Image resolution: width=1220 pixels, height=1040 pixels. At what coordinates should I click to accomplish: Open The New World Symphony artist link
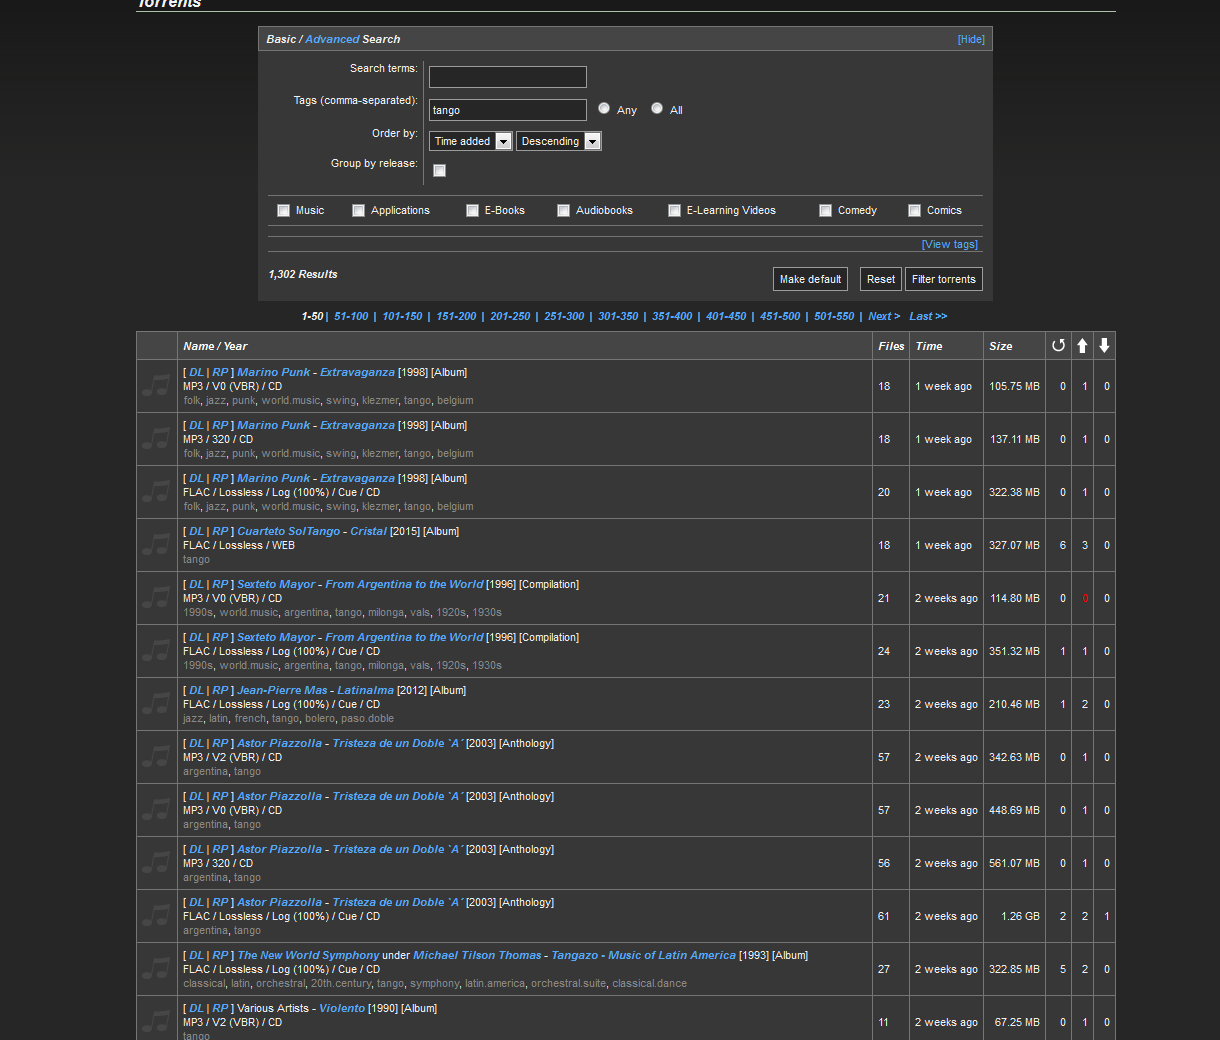pos(308,955)
